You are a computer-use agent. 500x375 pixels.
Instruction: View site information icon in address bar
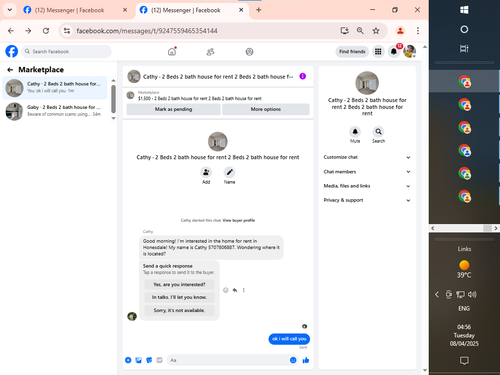click(x=67, y=31)
